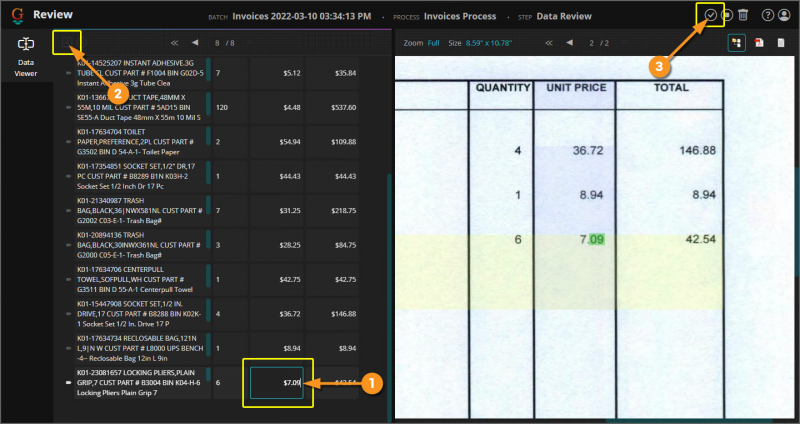Click the trash delete icon
Viewport: 800px width, 424px height.
pyautogui.click(x=743, y=15)
